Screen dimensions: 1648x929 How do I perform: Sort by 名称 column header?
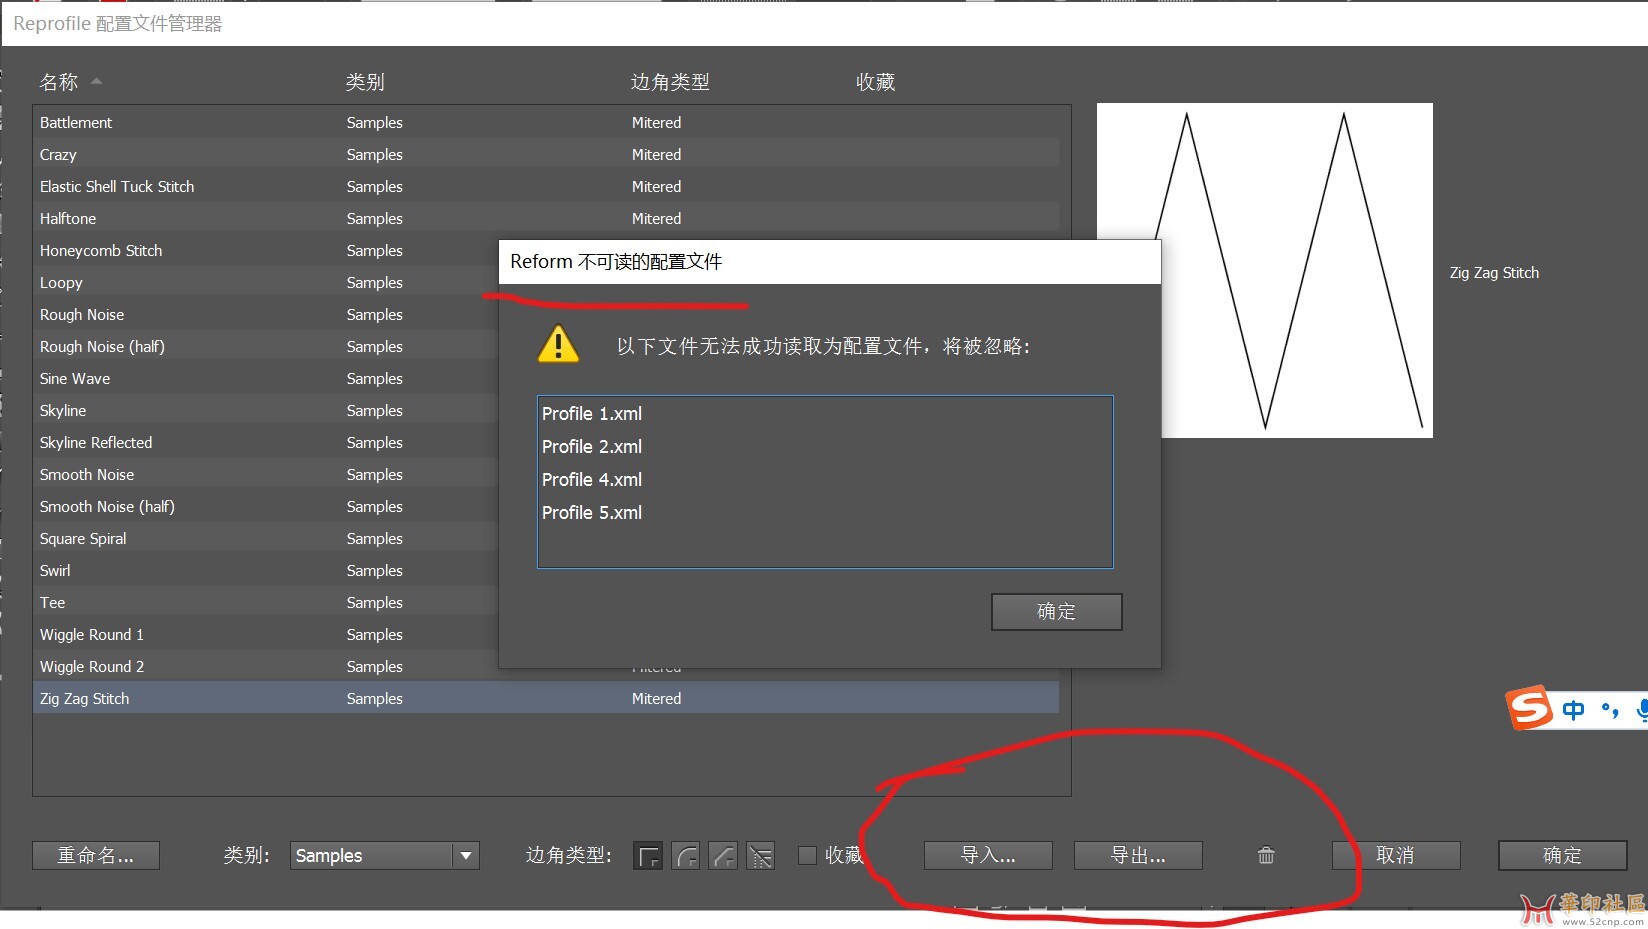tap(59, 82)
